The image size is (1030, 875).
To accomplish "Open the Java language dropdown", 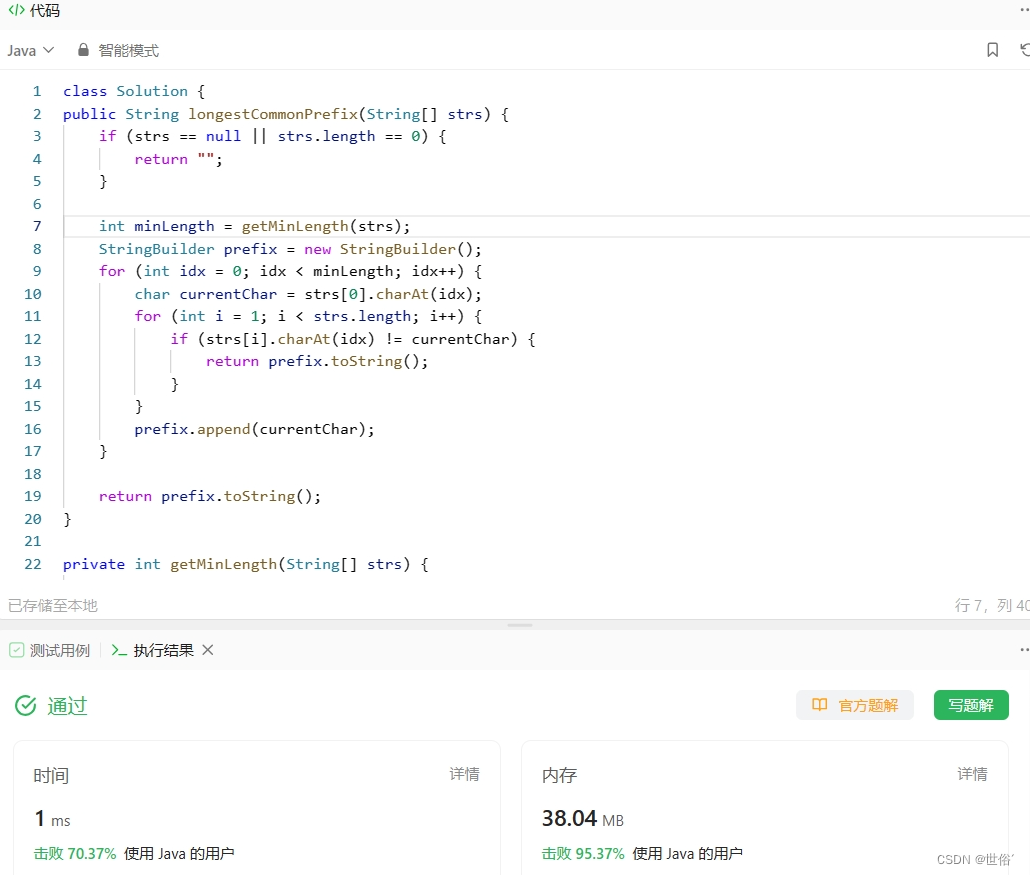I will coord(30,51).
